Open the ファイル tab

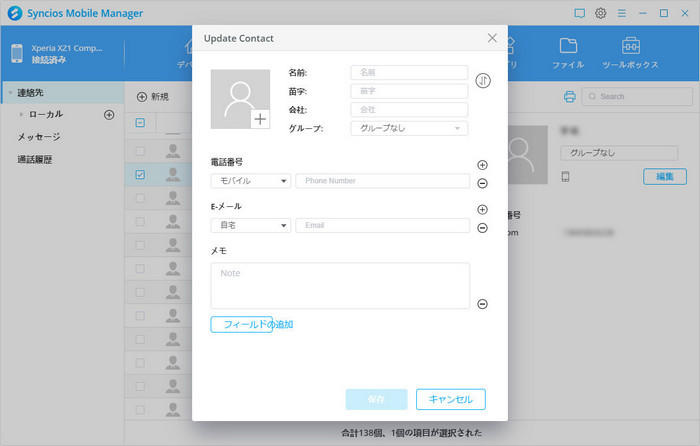pyautogui.click(x=568, y=53)
